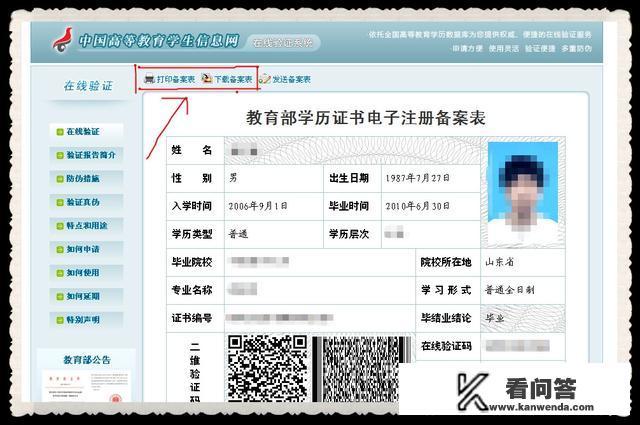Click the 姓名 label cell
Viewport: 640px width, 425px height.
point(196,150)
